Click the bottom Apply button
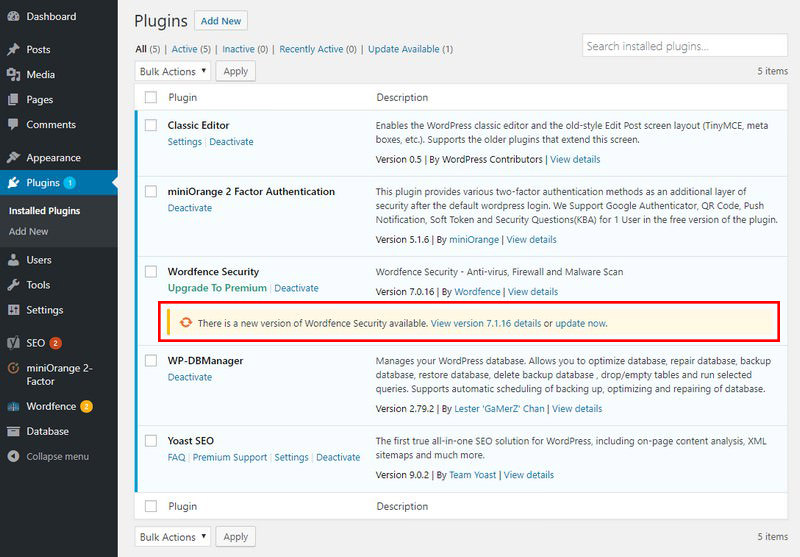The width and height of the screenshot is (800, 557). (236, 537)
